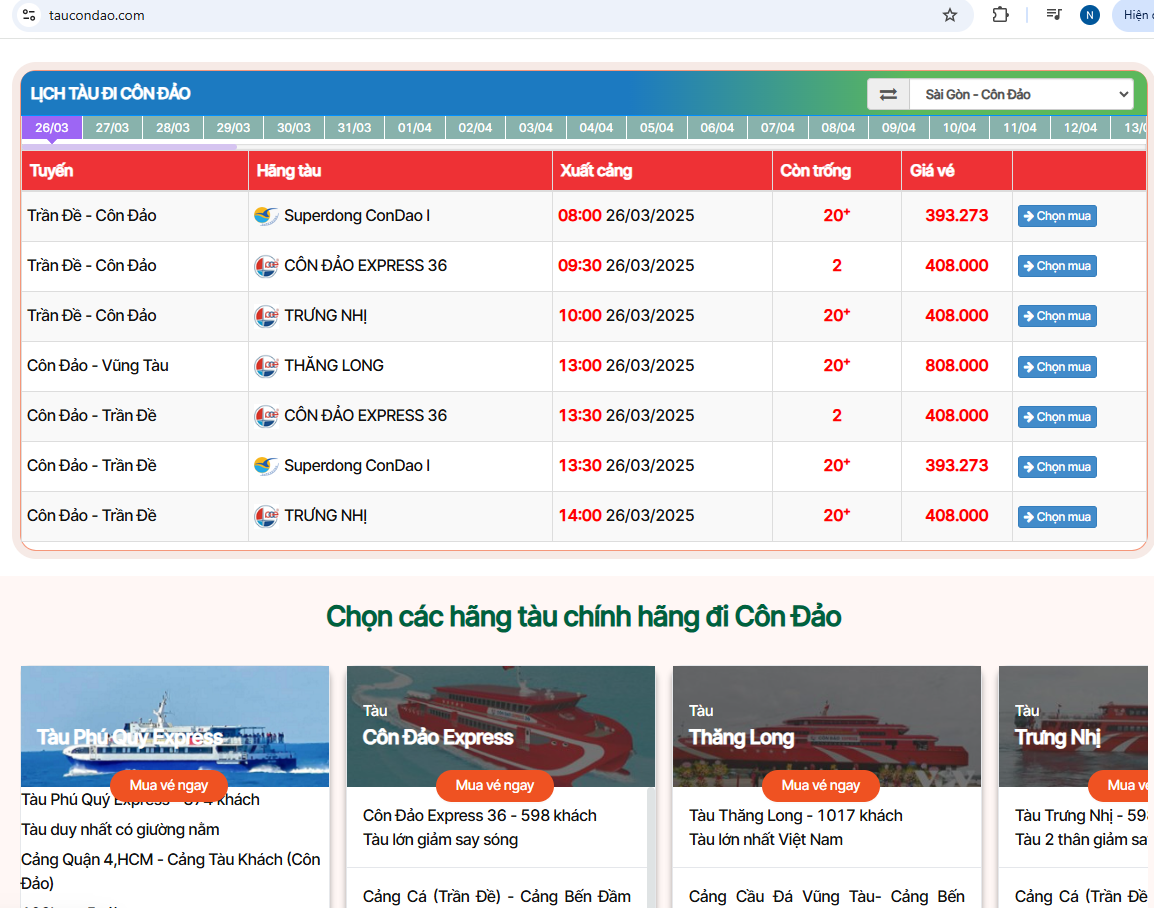View site information icon beside taucondao.com
The height and width of the screenshot is (908, 1154).
29,15
